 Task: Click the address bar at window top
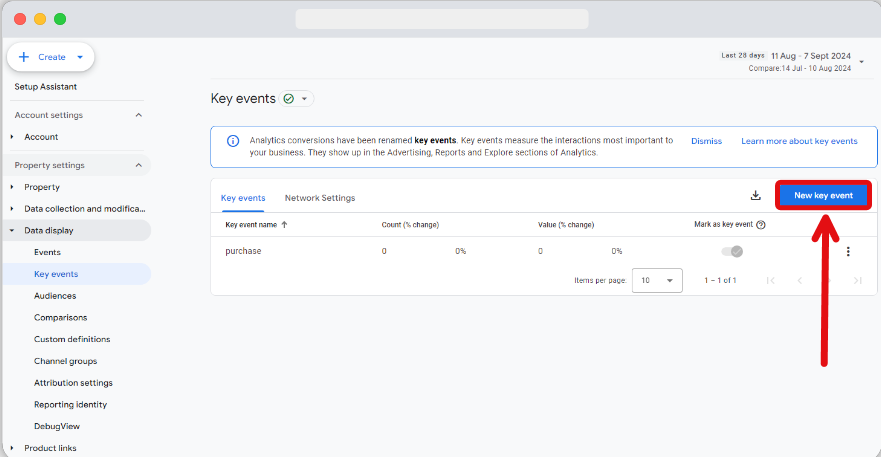tap(442, 19)
